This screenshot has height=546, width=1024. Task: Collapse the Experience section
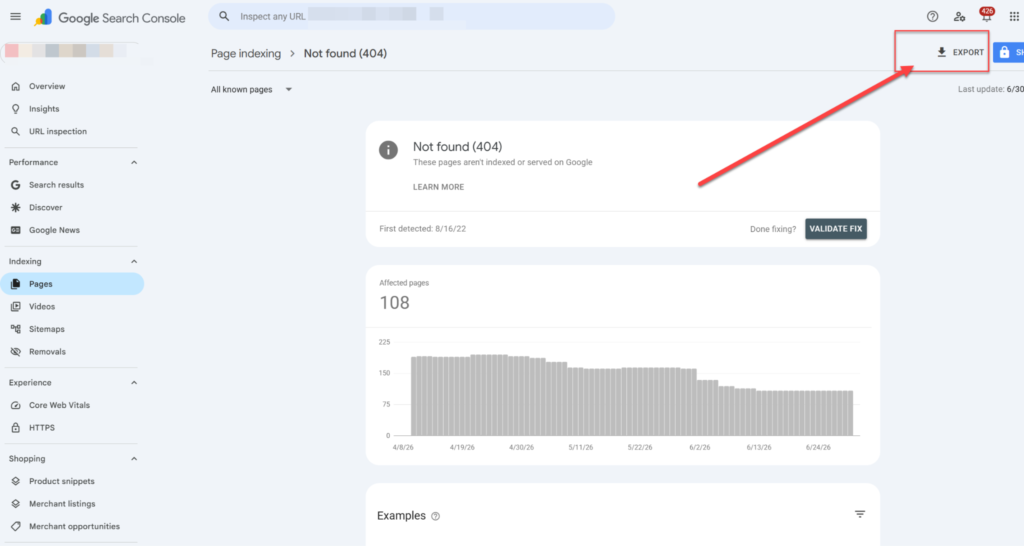[134, 383]
